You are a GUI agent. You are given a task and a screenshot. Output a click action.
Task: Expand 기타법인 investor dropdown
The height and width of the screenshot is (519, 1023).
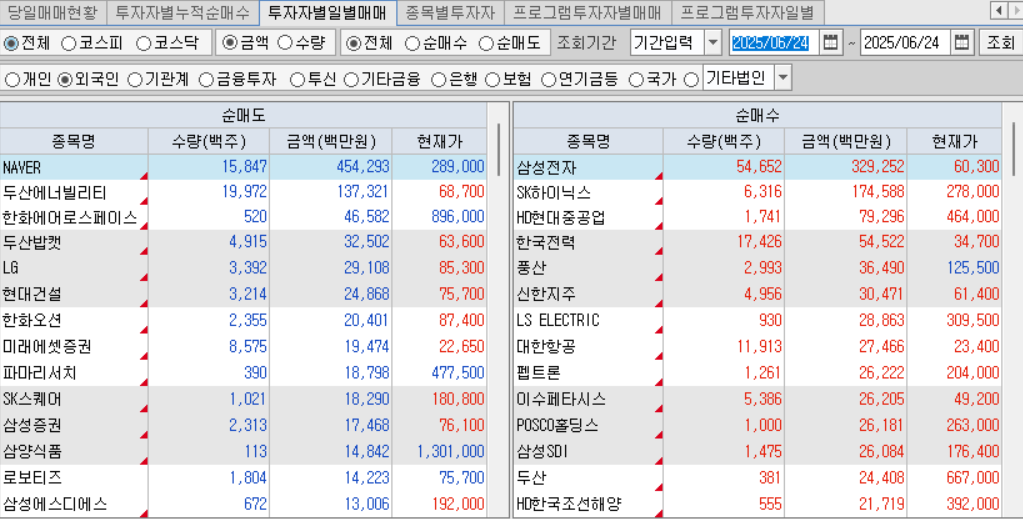(783, 78)
